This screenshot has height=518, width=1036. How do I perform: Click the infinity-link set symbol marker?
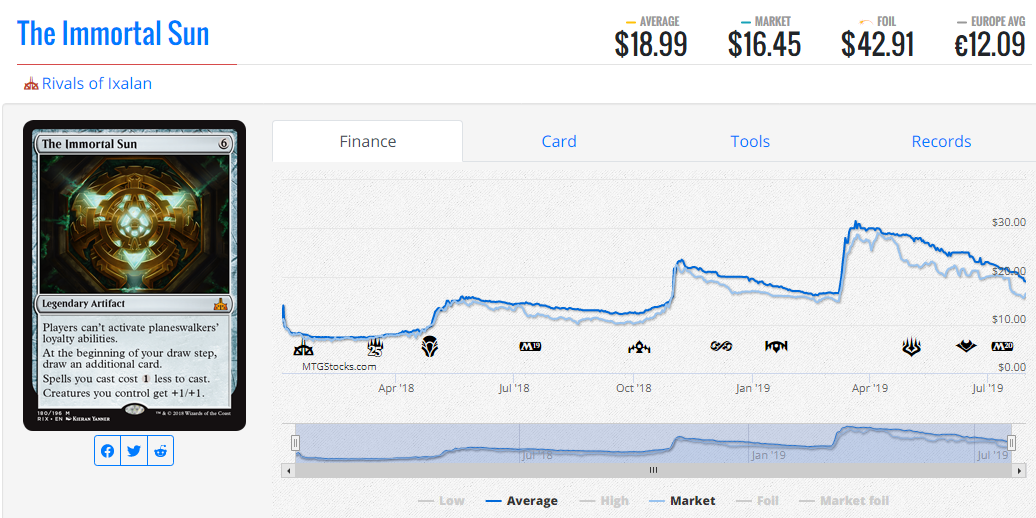(721, 346)
